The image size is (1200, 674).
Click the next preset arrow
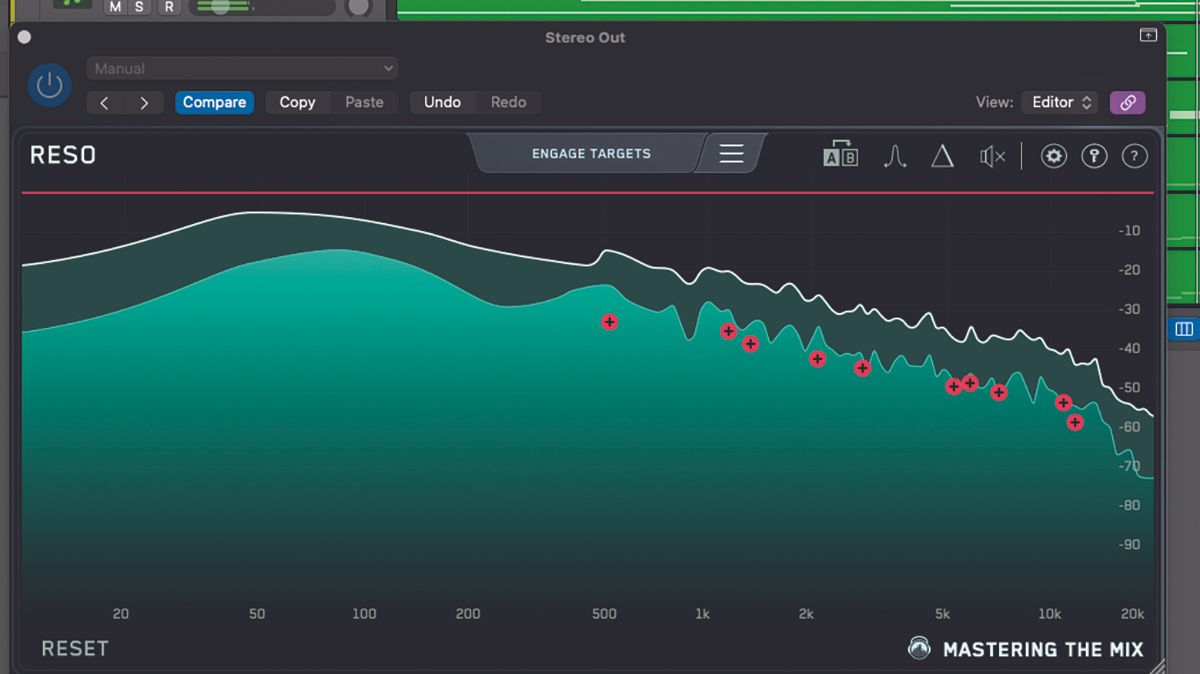pyautogui.click(x=143, y=102)
